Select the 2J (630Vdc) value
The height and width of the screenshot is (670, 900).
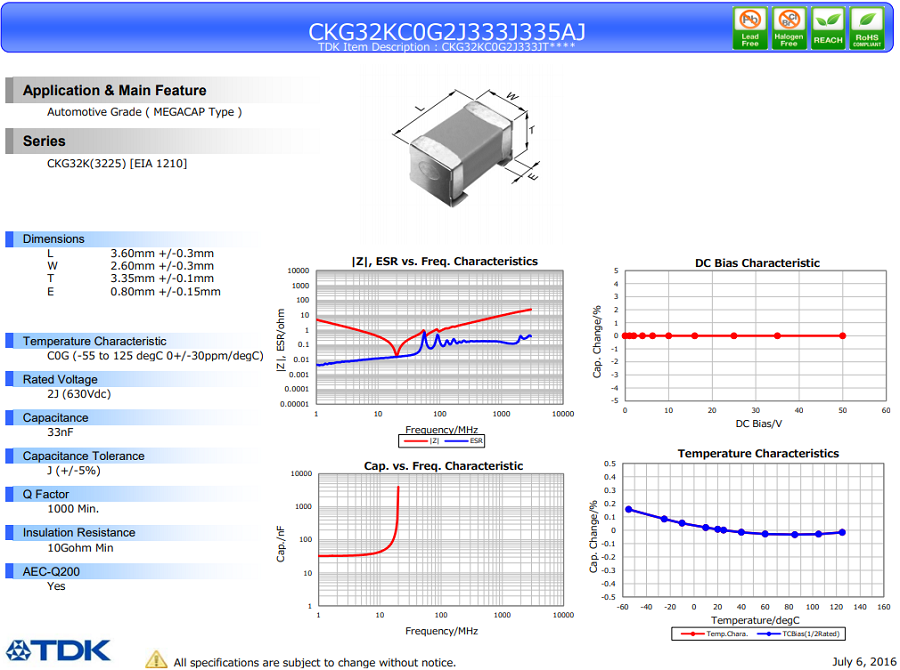tap(79, 394)
